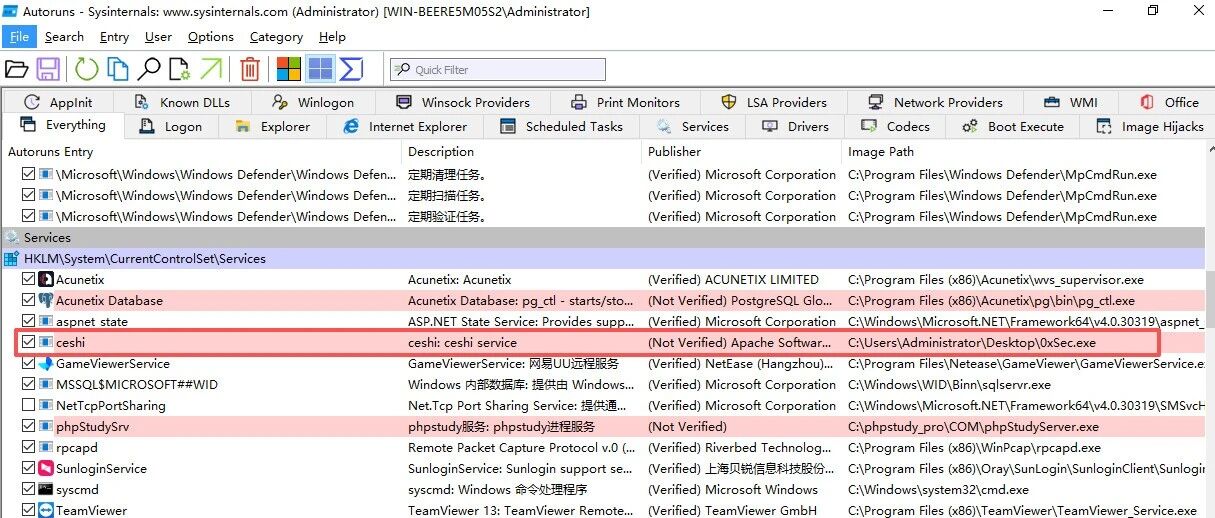
Task: Toggle the blue Windows grid toolbar icon
Action: (320, 69)
